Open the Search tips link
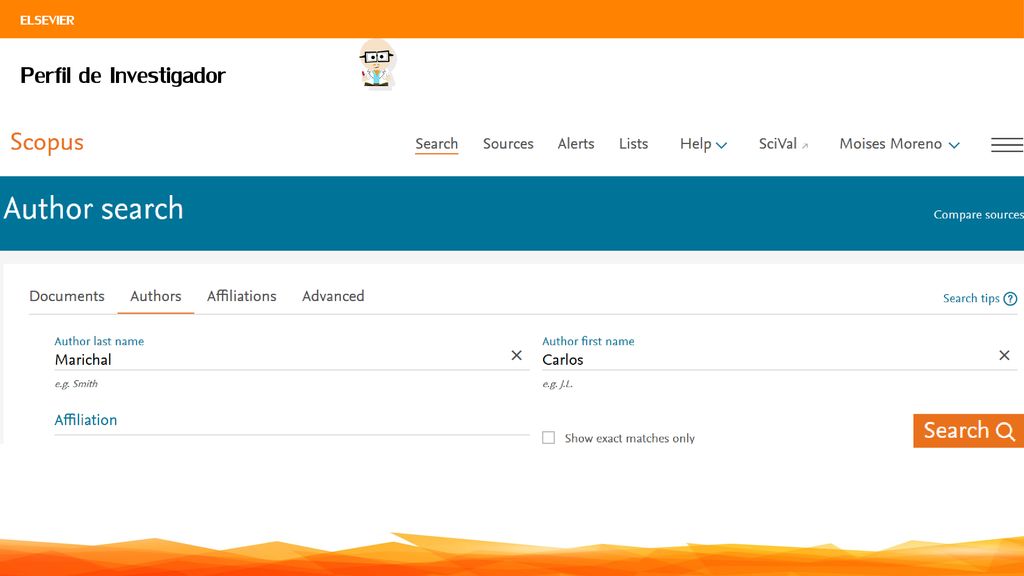The image size is (1024, 576). click(971, 298)
